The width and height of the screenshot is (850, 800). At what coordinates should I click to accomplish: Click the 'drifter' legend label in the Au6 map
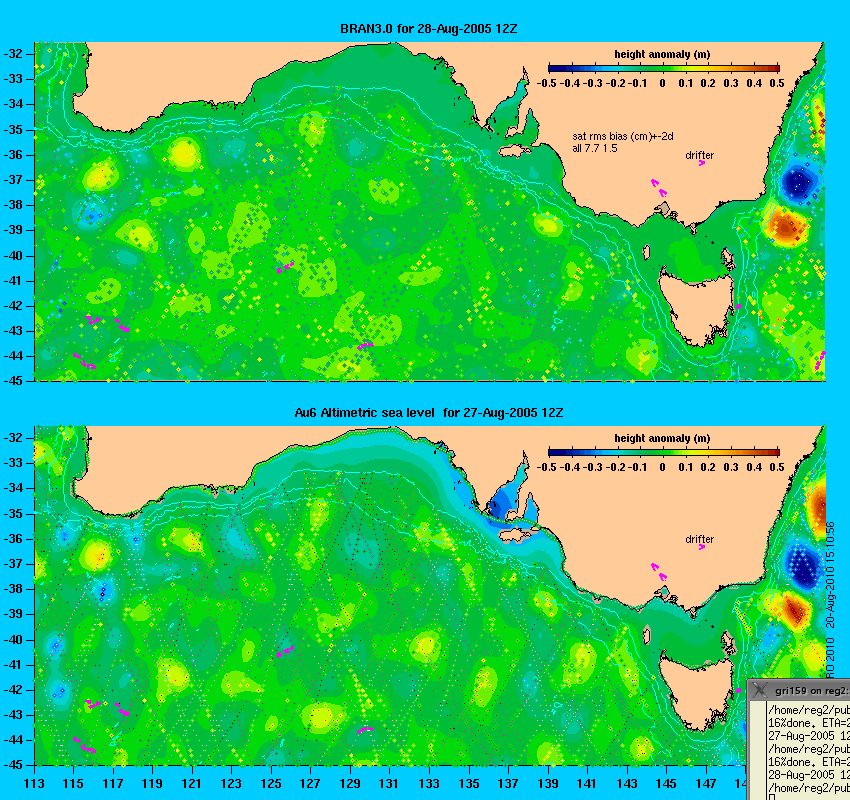[699, 539]
